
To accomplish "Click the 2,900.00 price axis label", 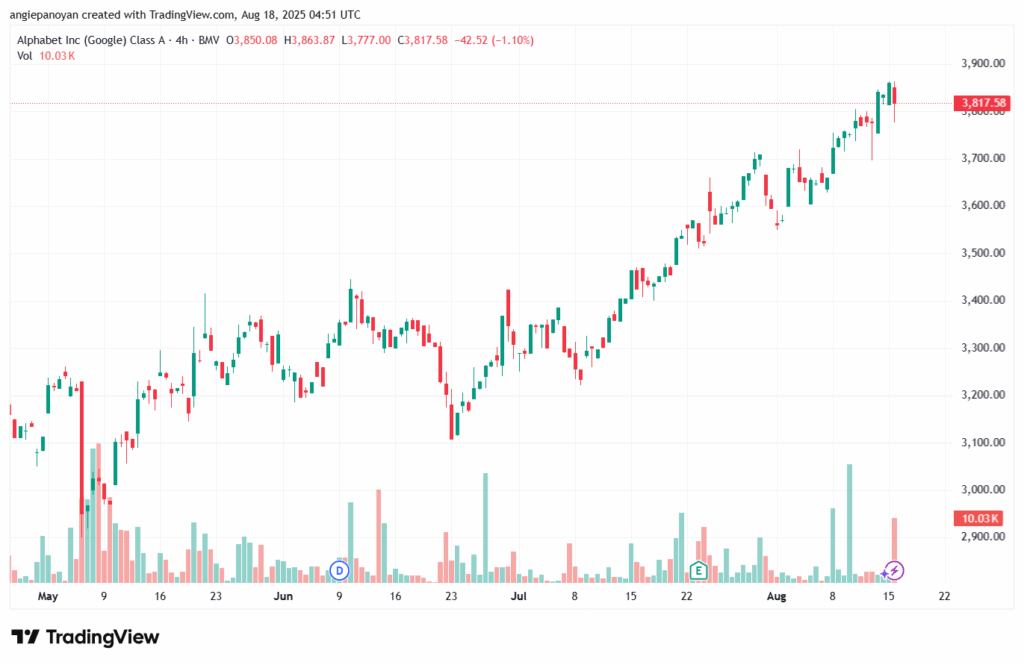I will point(983,536).
